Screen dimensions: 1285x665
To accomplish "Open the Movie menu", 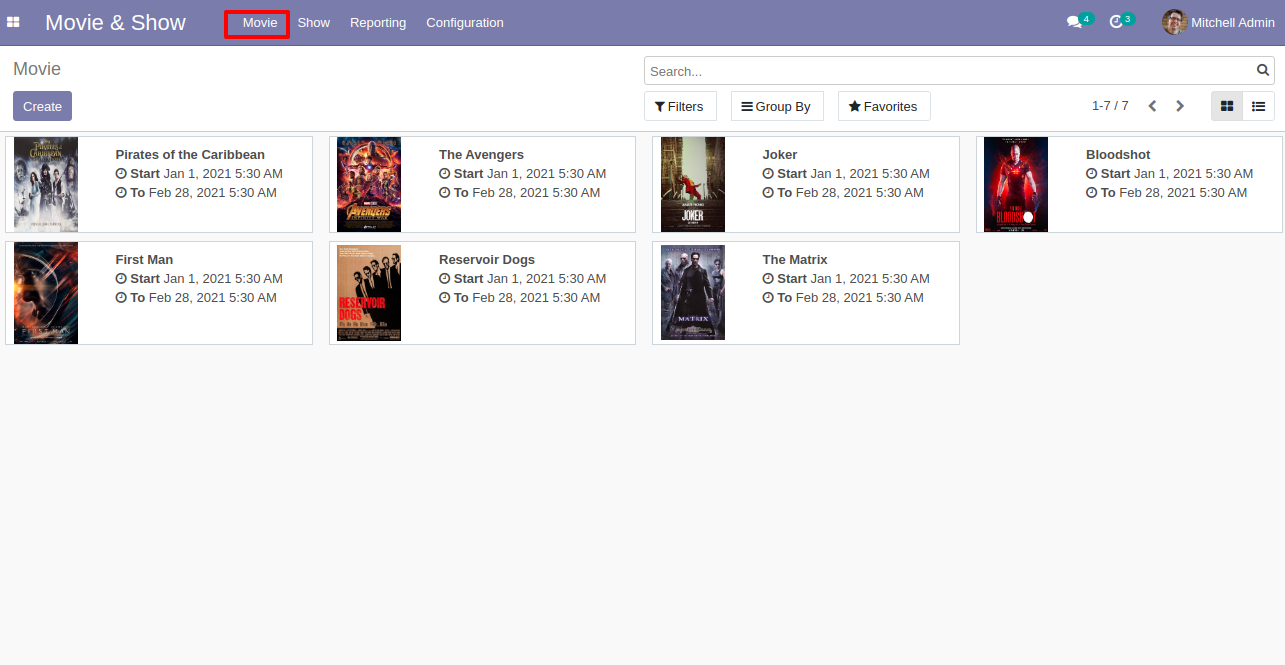I will coord(260,23).
